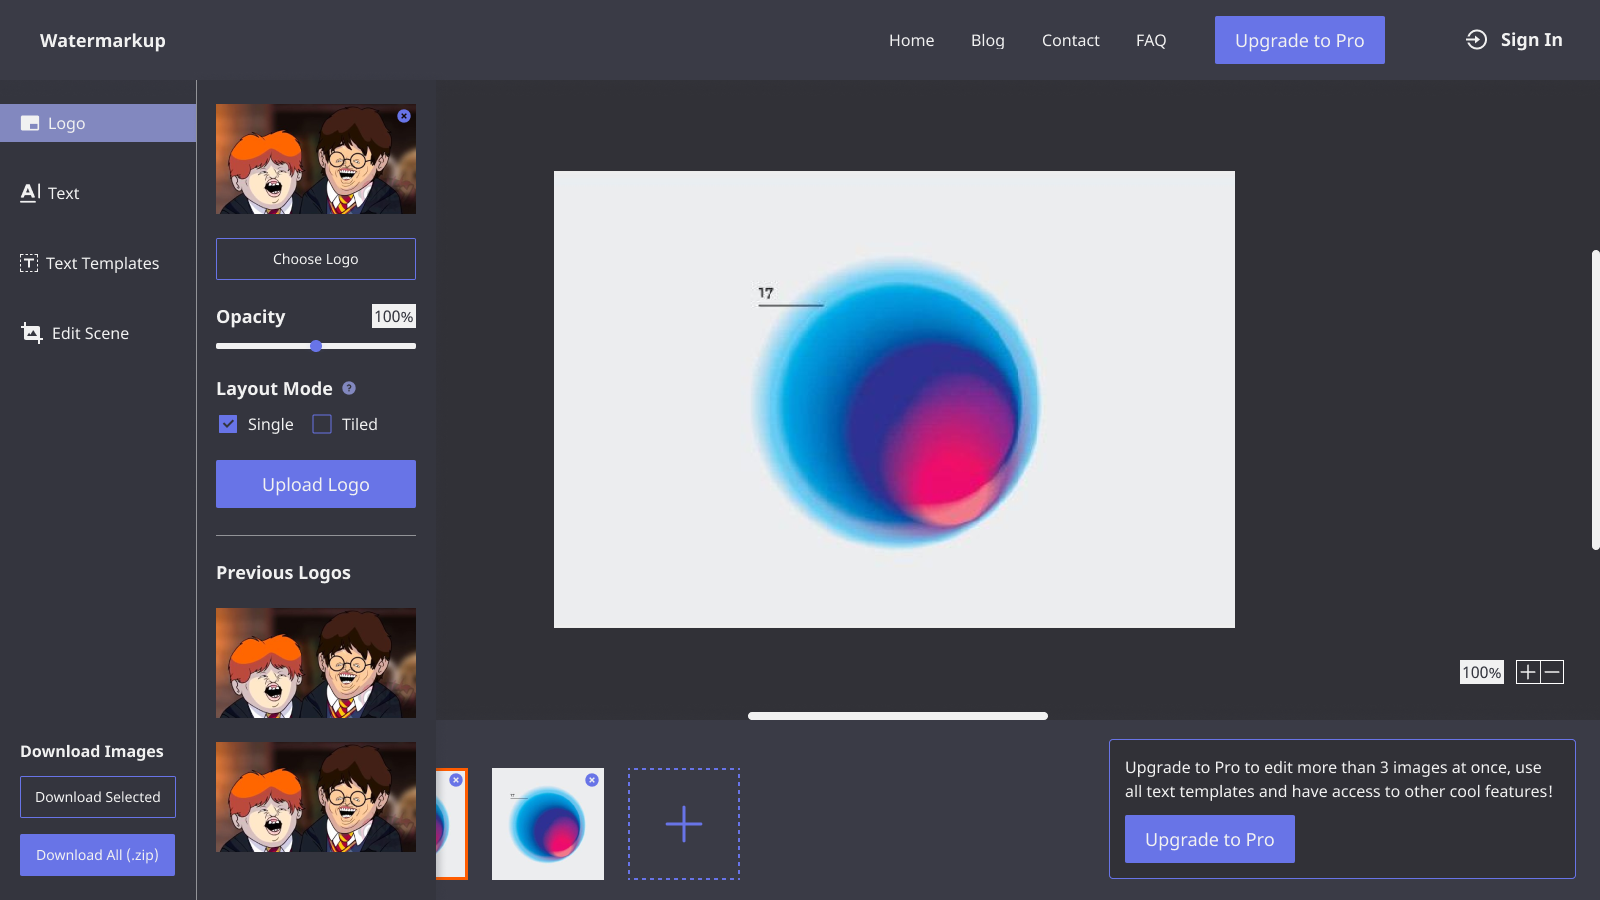Click the zoom out minus icon
This screenshot has height=900, width=1600.
pos(1552,672)
